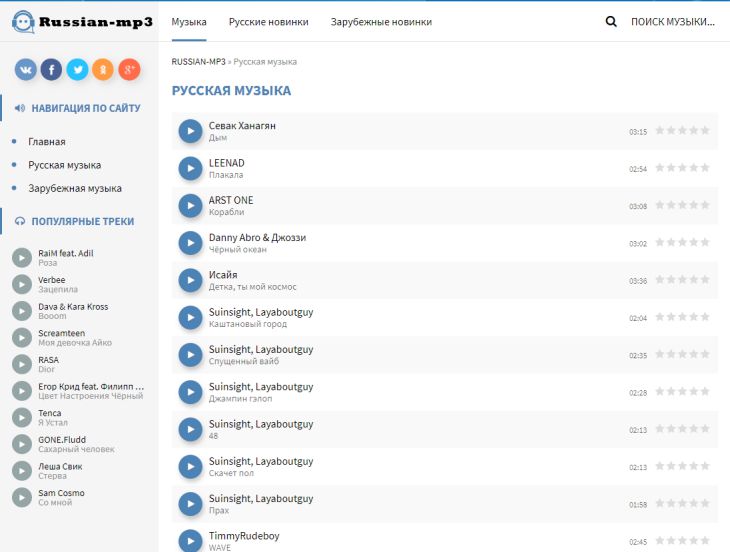Viewport: 730px width, 552px height.
Task: Play Sam Cosmo's Со мной in sidebar
Action: coord(22,497)
